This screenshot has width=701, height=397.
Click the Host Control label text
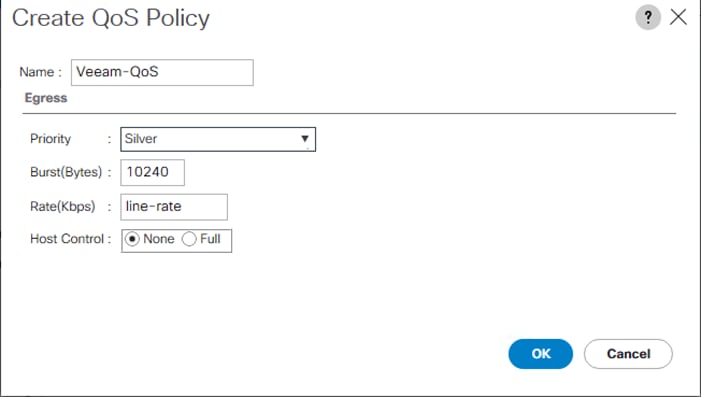67,239
